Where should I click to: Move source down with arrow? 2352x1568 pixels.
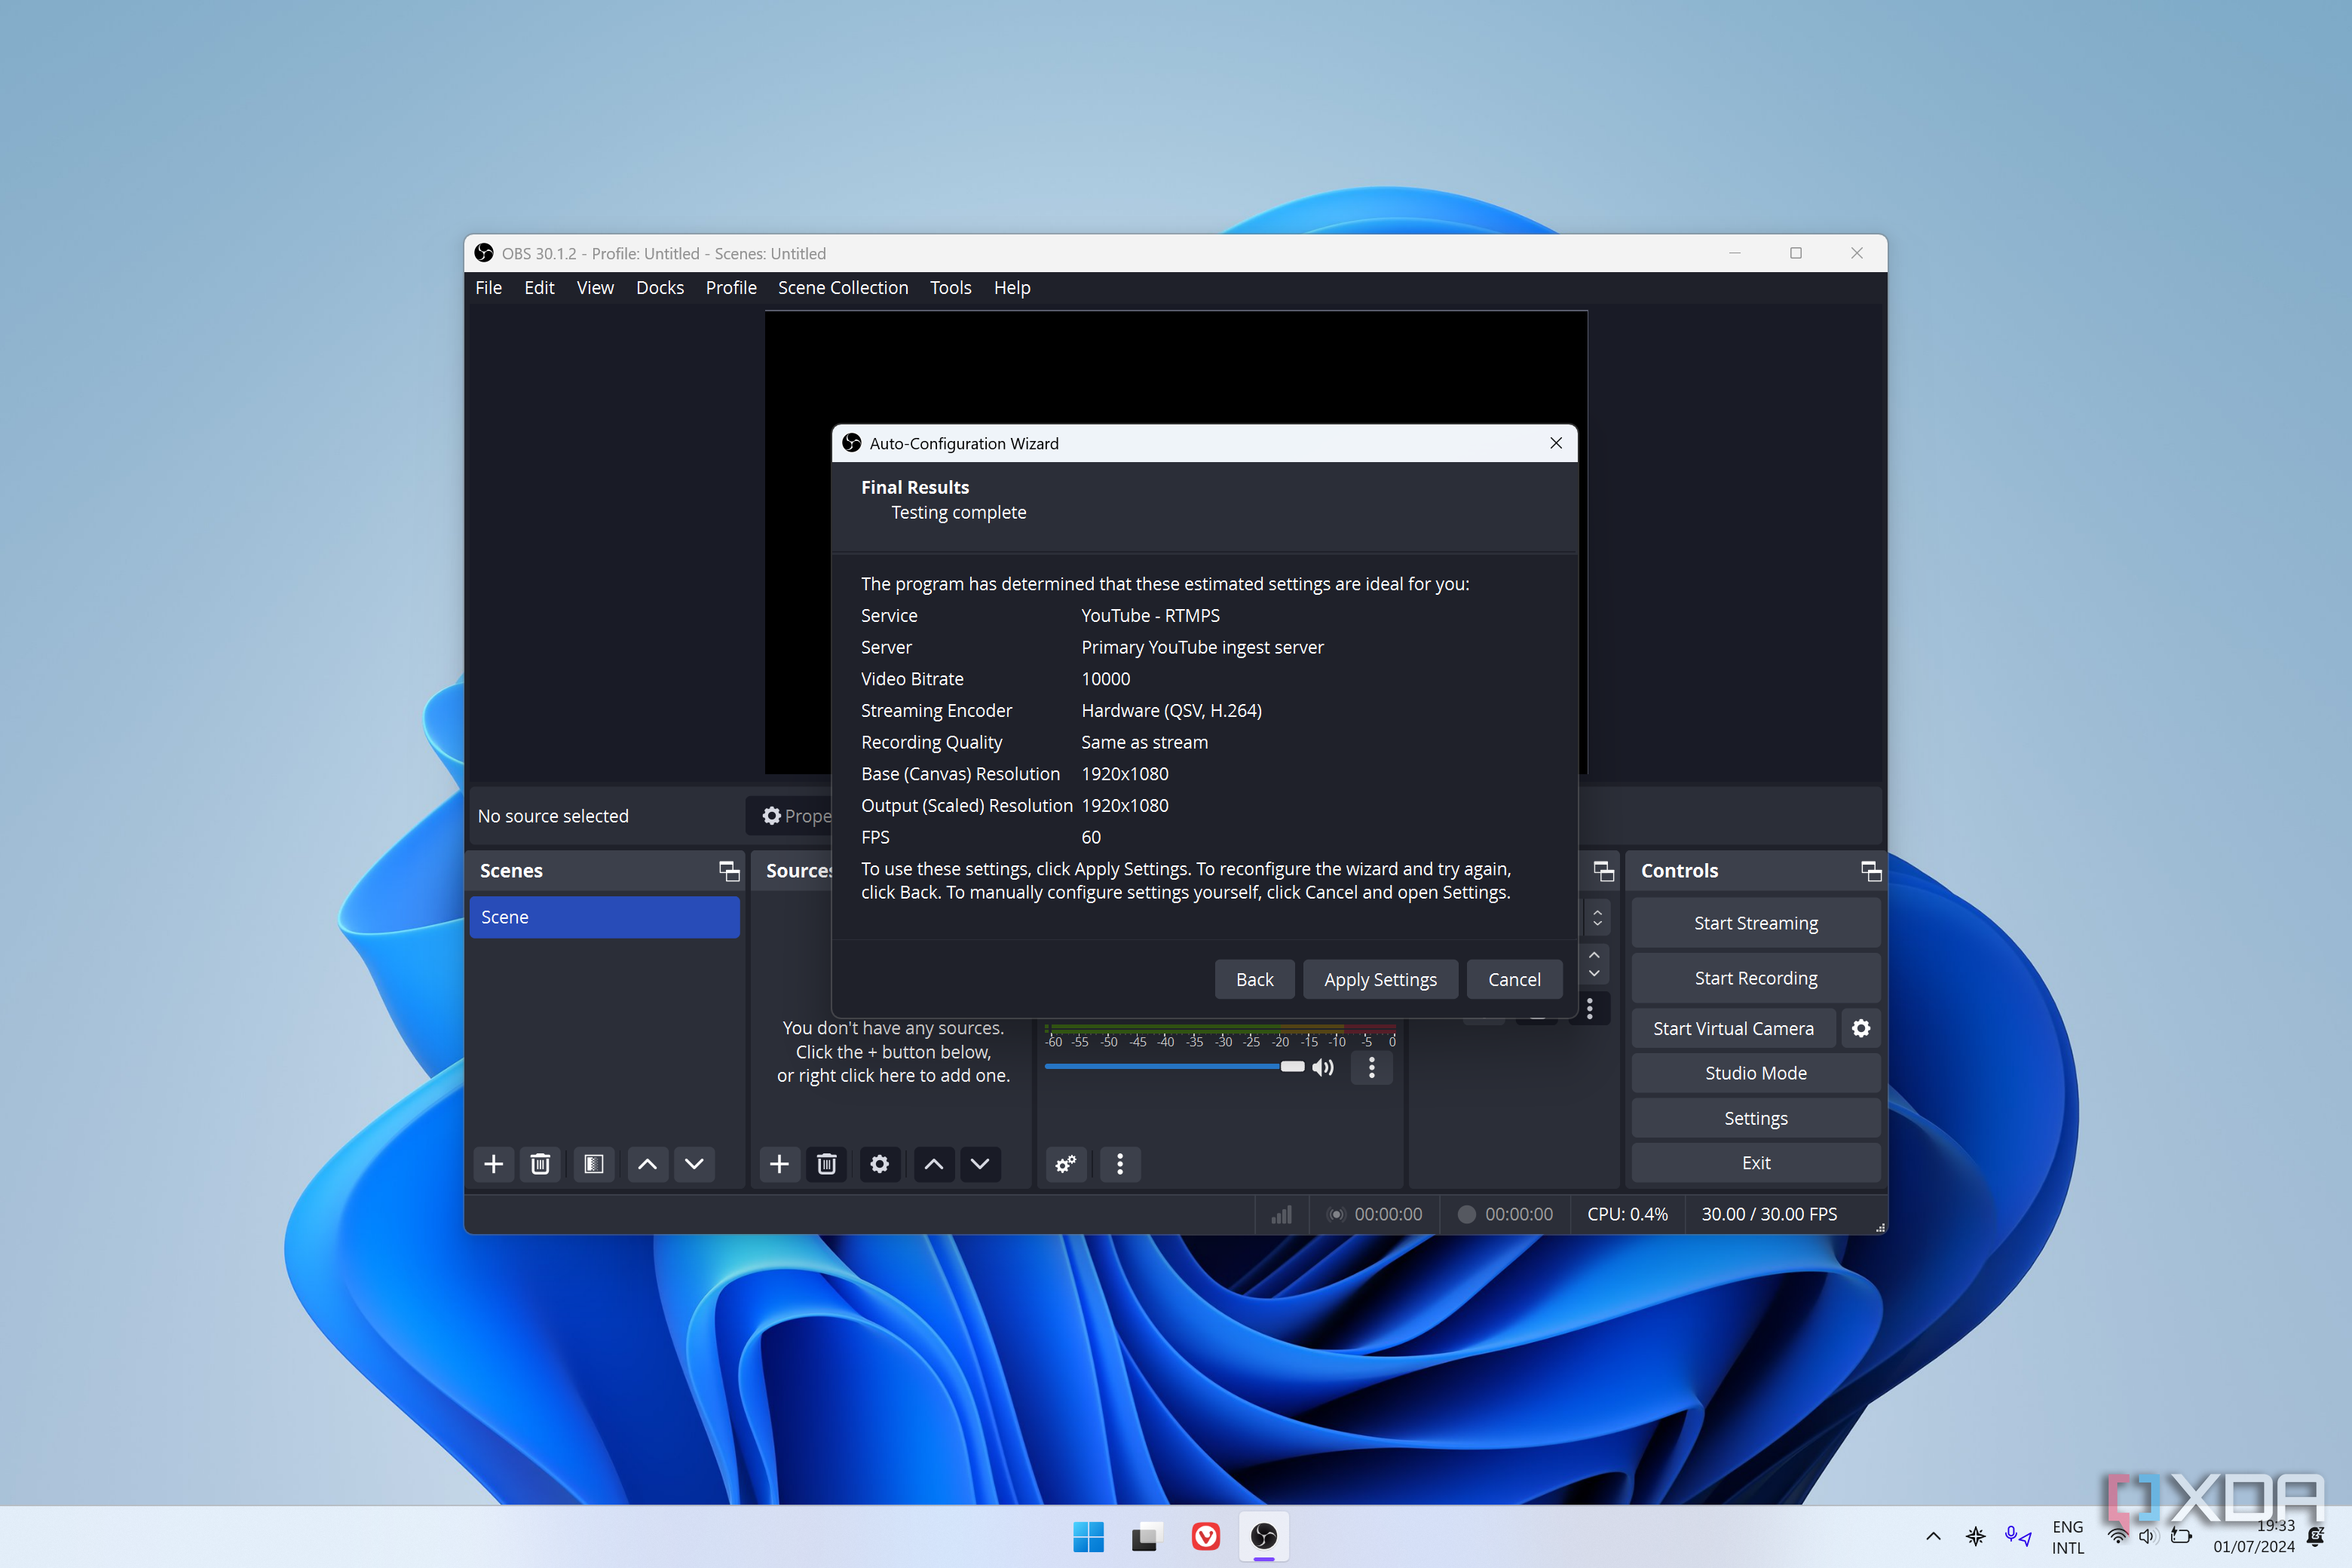click(980, 1164)
